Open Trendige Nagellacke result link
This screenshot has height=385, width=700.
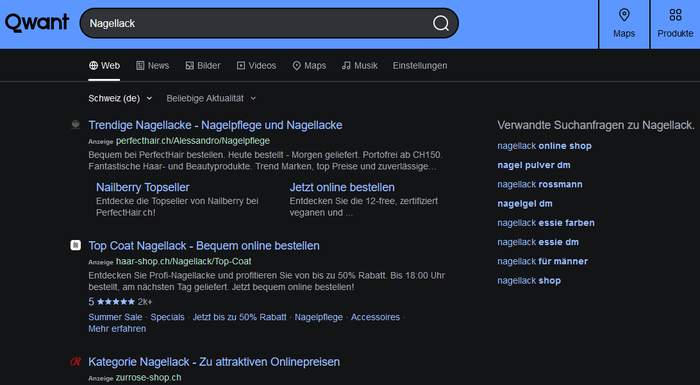coord(215,125)
